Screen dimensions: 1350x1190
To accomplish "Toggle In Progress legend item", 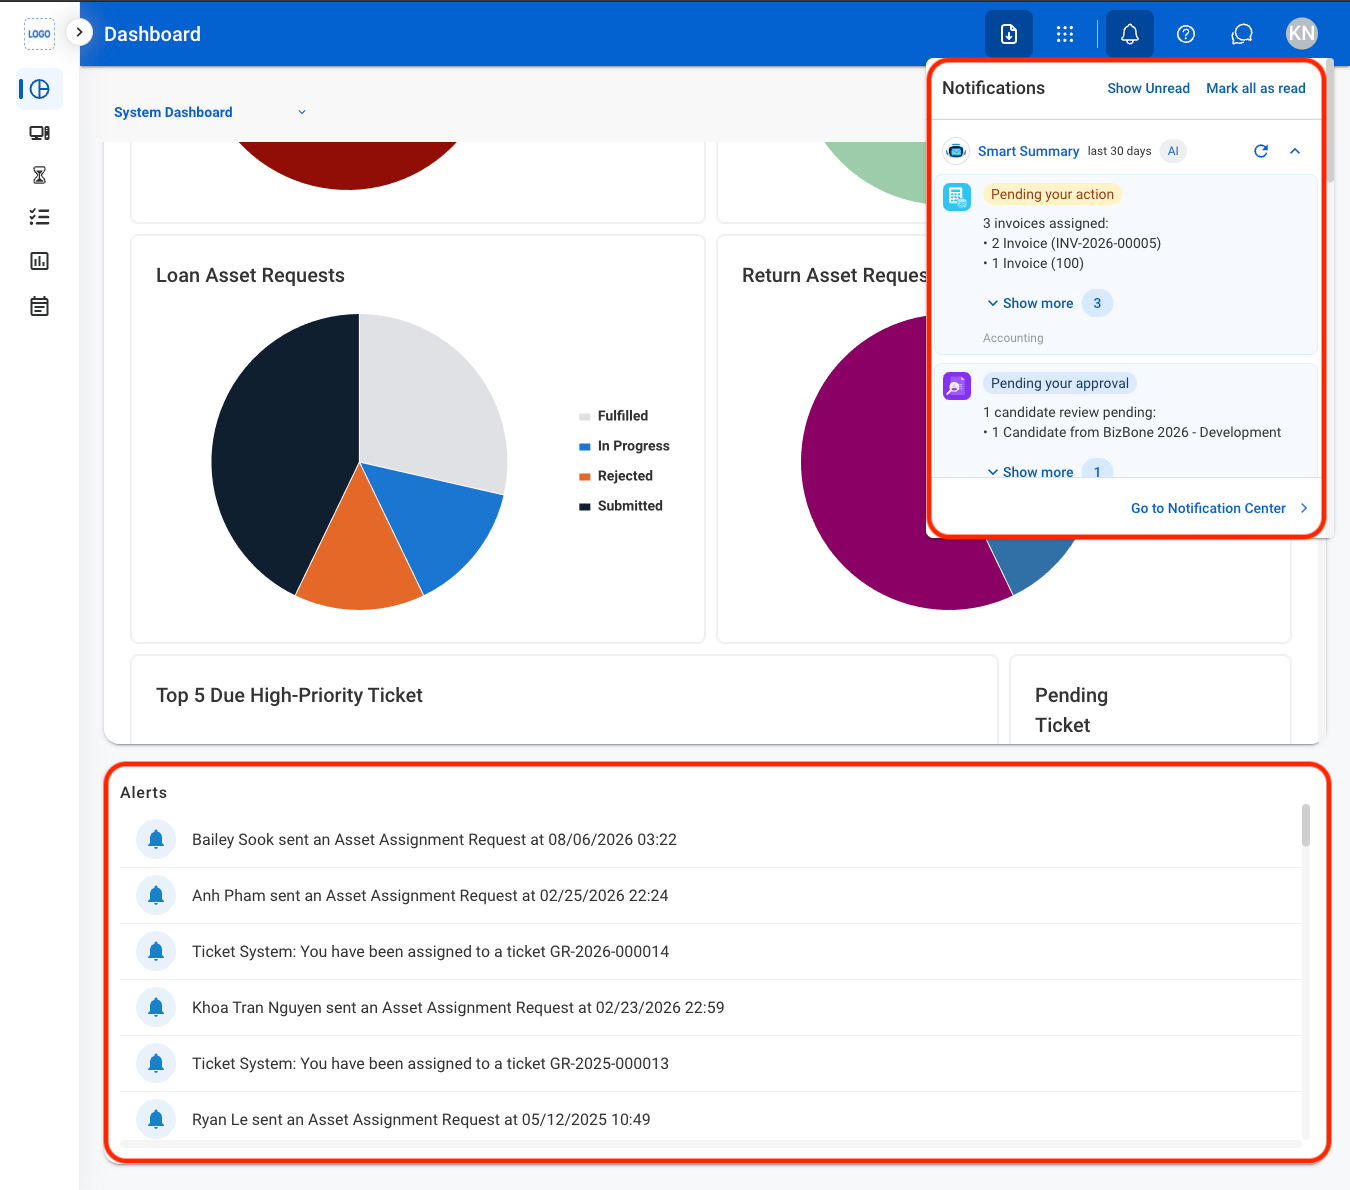I will point(624,446).
